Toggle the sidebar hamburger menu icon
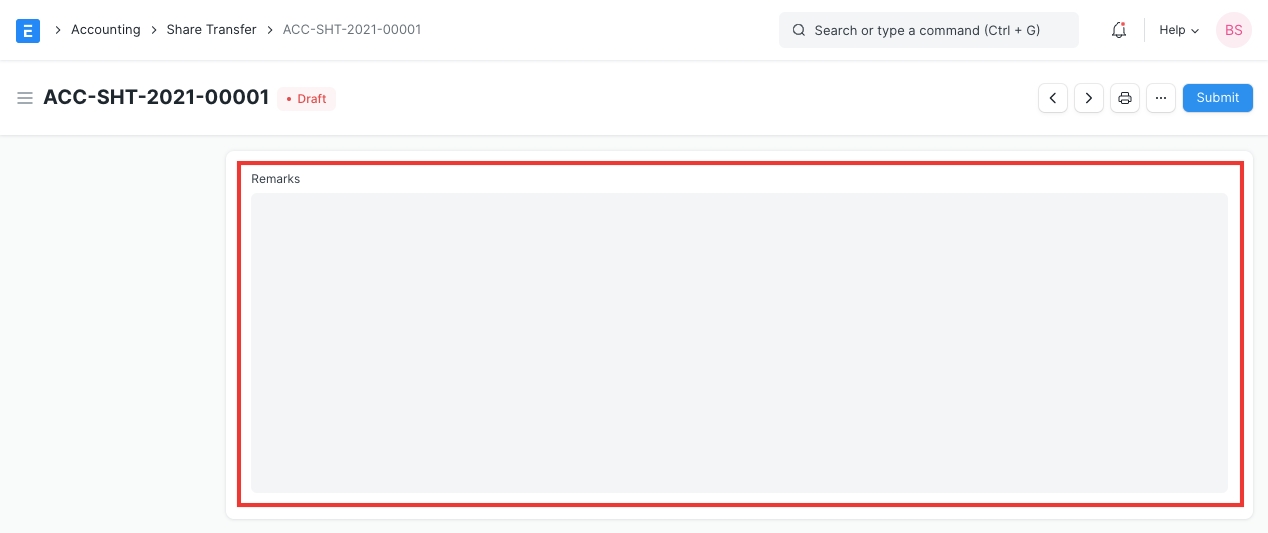 (x=25, y=98)
